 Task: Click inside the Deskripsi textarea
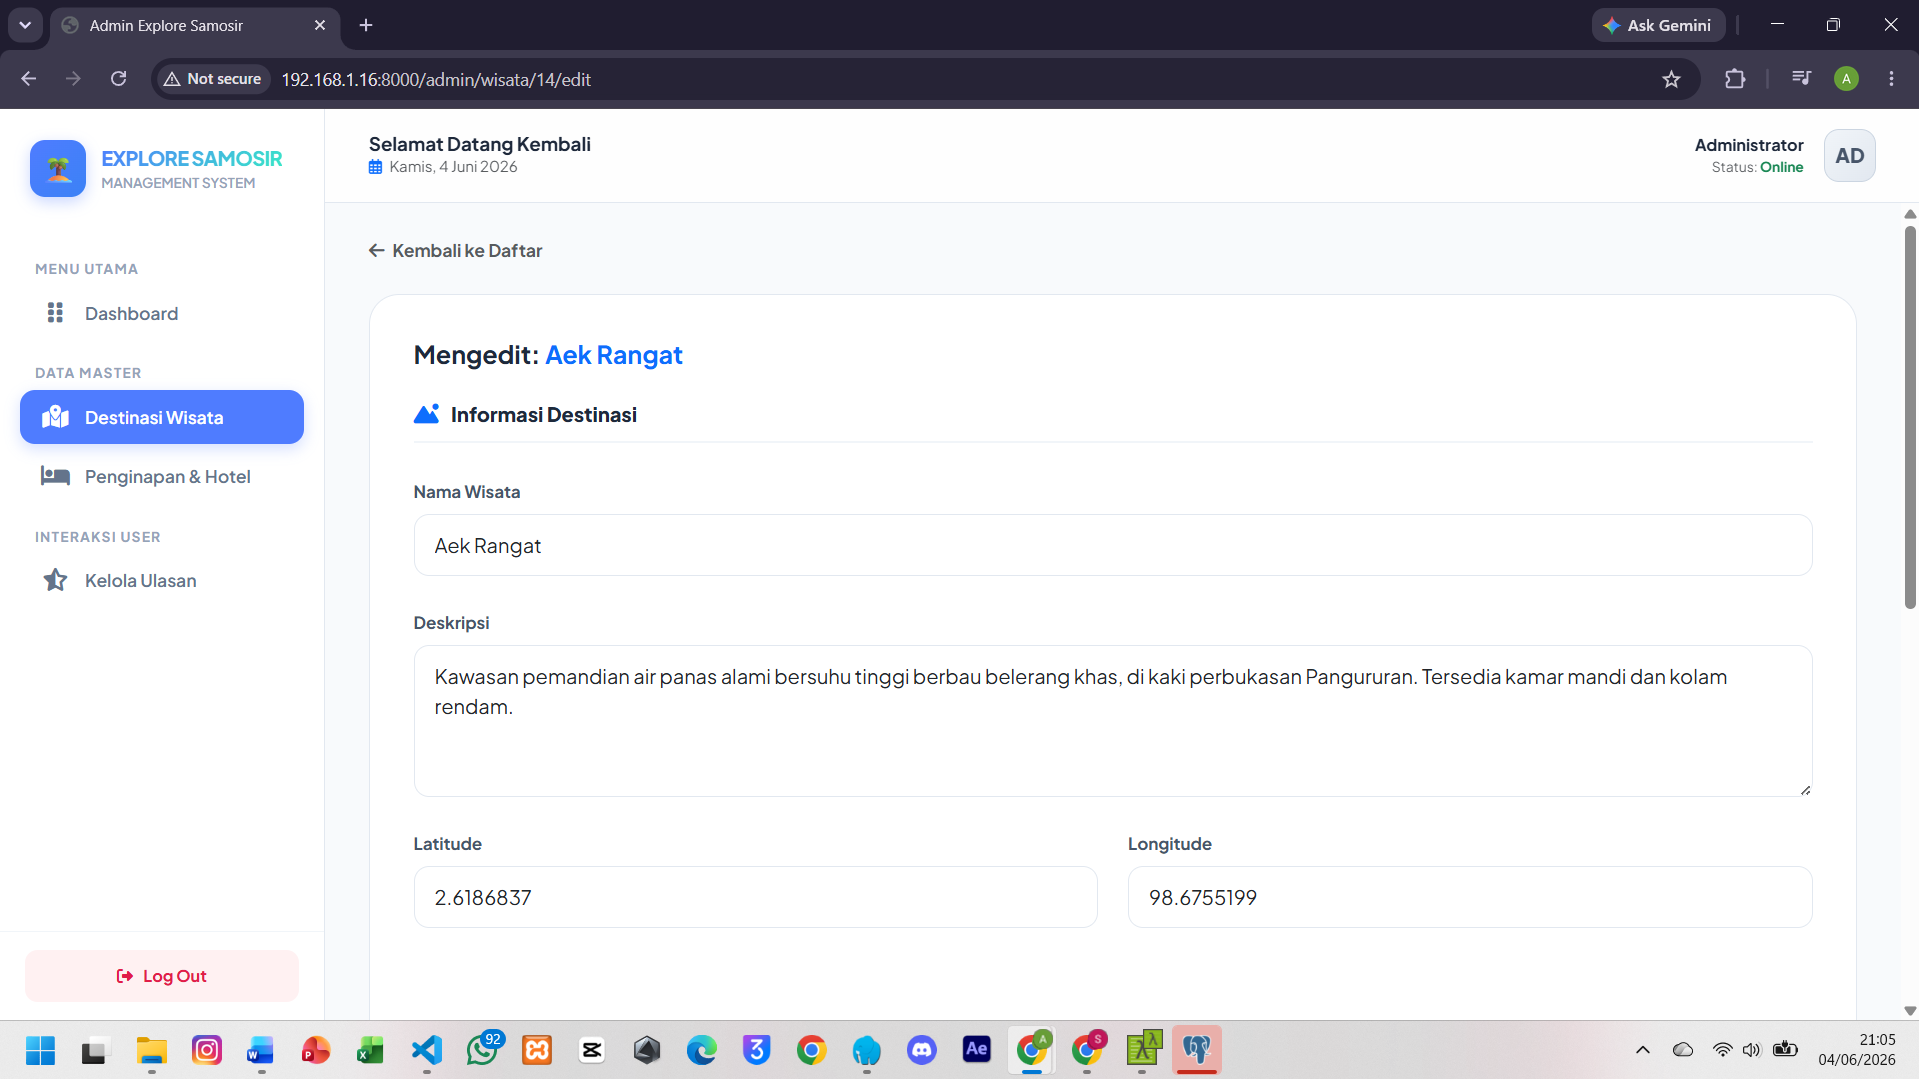click(1112, 721)
